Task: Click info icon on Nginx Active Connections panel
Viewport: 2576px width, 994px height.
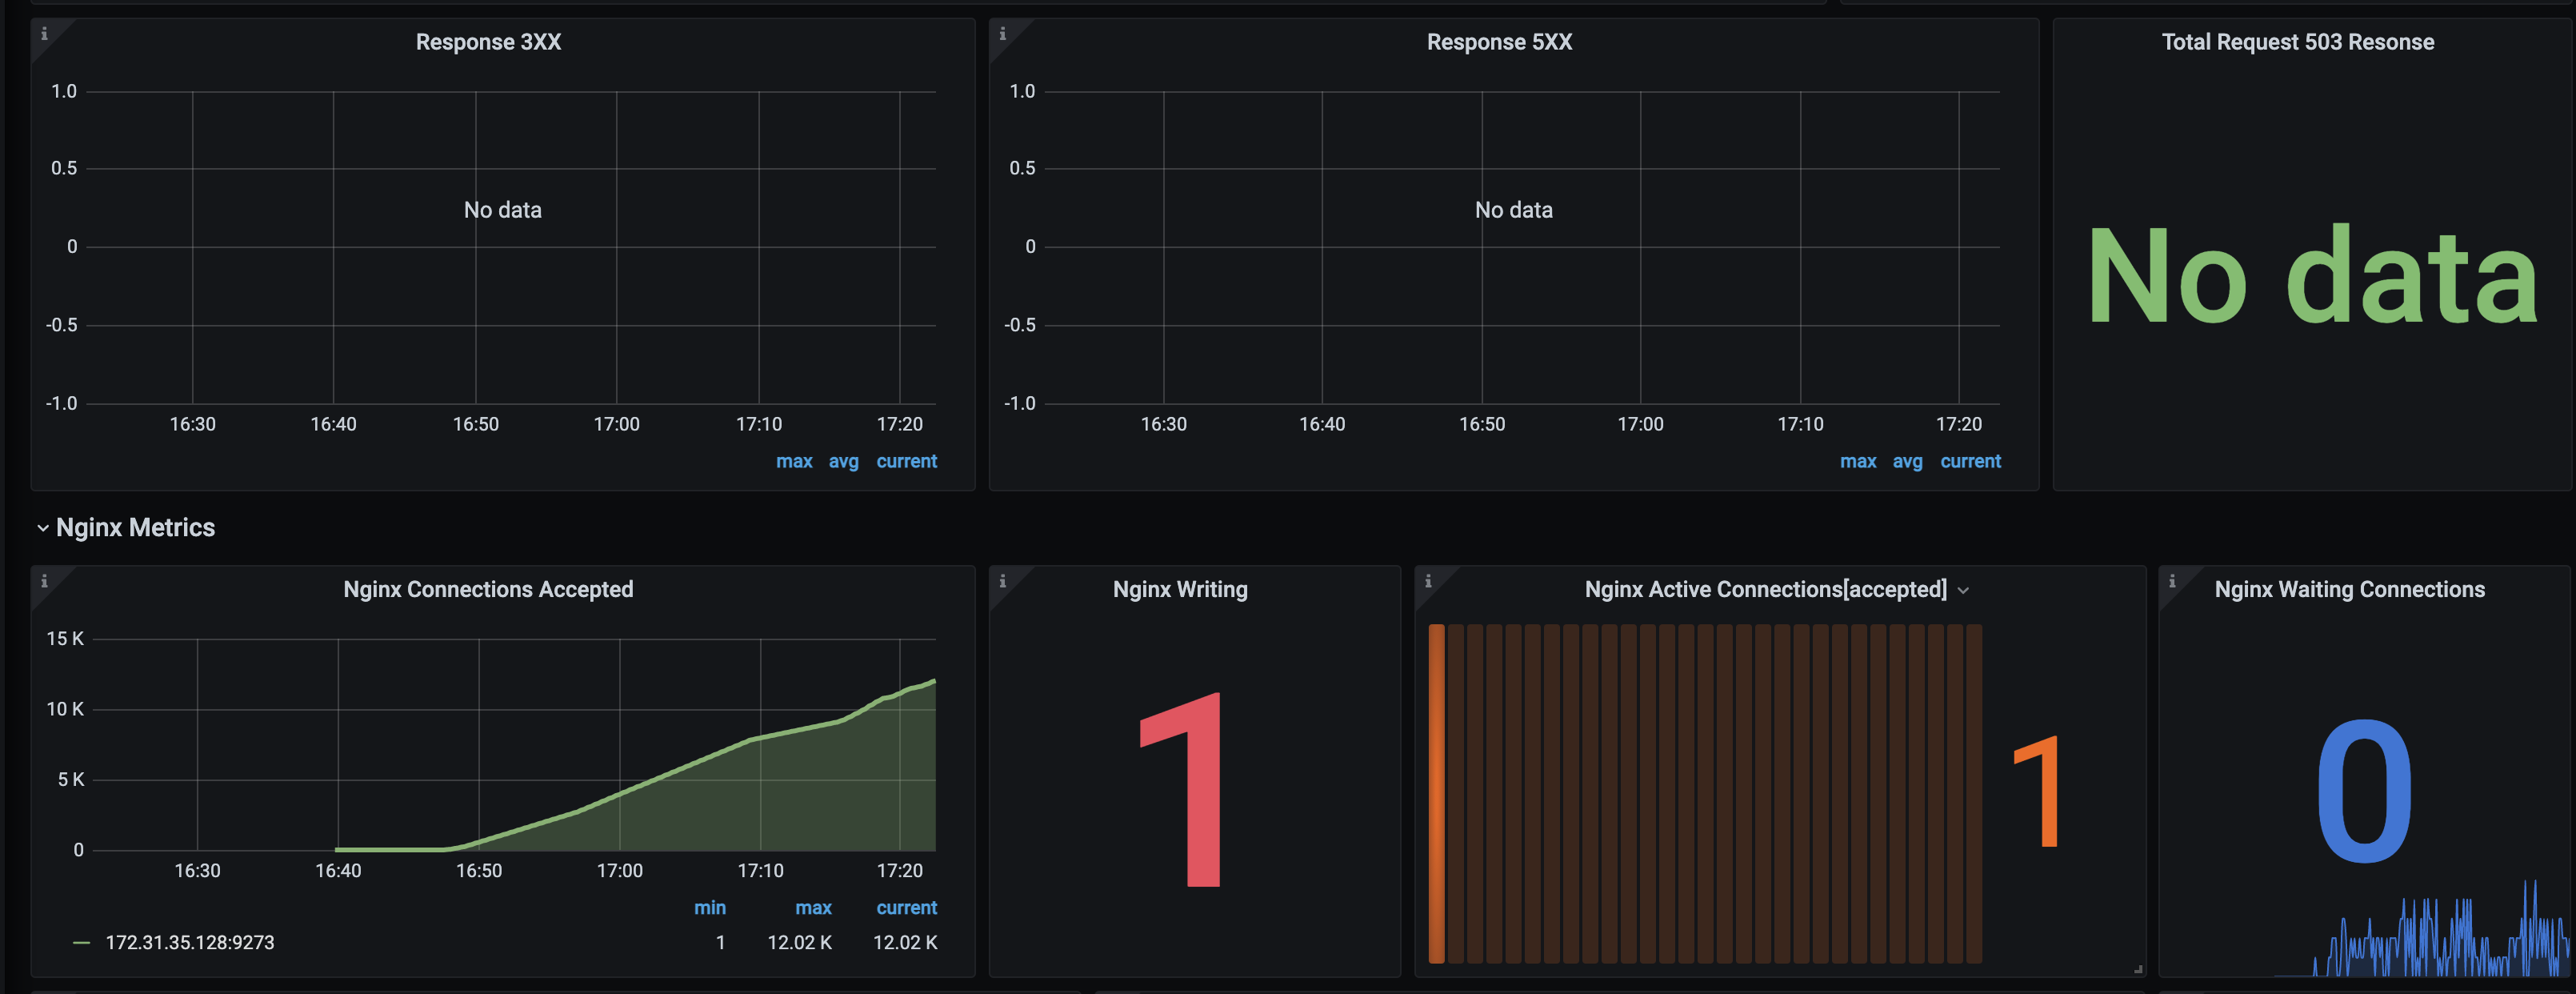Action: coord(1428,581)
